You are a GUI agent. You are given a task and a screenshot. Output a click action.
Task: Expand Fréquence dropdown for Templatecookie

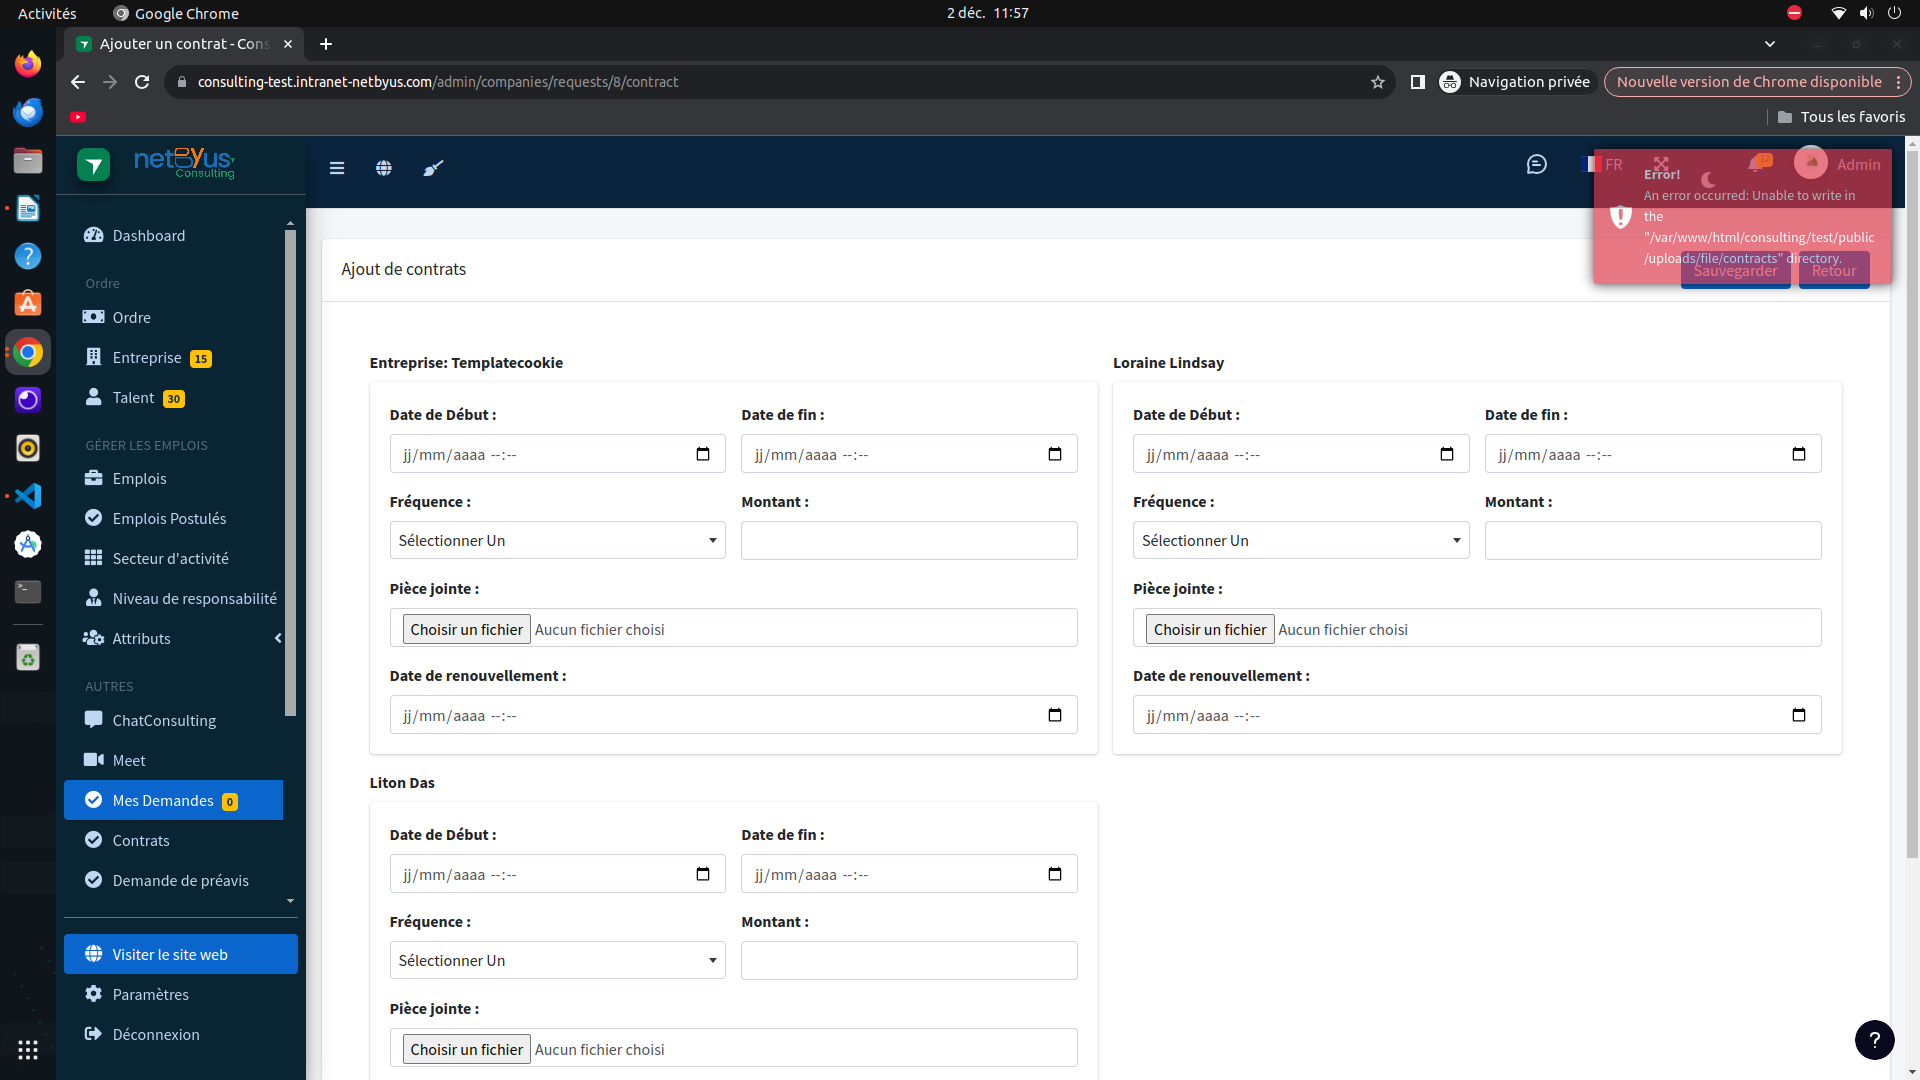[x=557, y=540]
